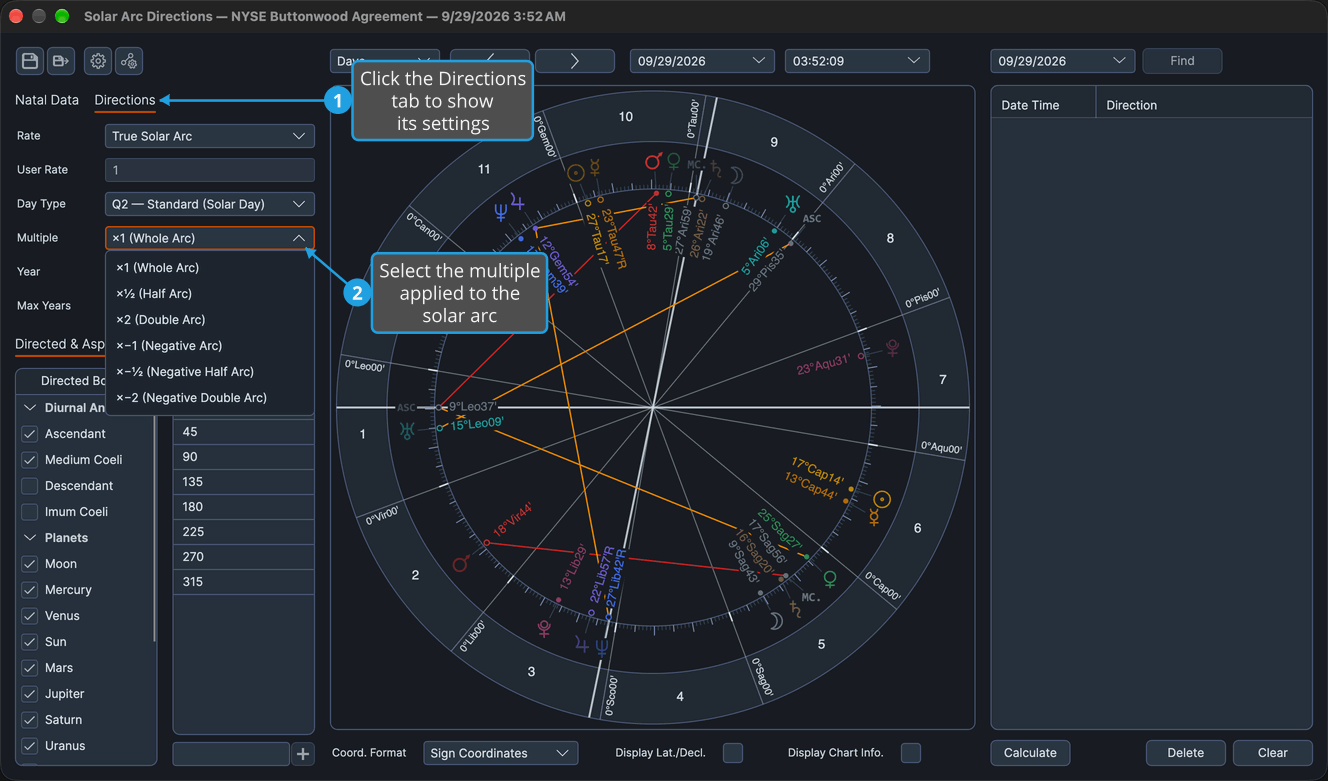Image resolution: width=1328 pixels, height=781 pixels.
Task: Toggle the Mercury checkbox
Action: (30, 590)
